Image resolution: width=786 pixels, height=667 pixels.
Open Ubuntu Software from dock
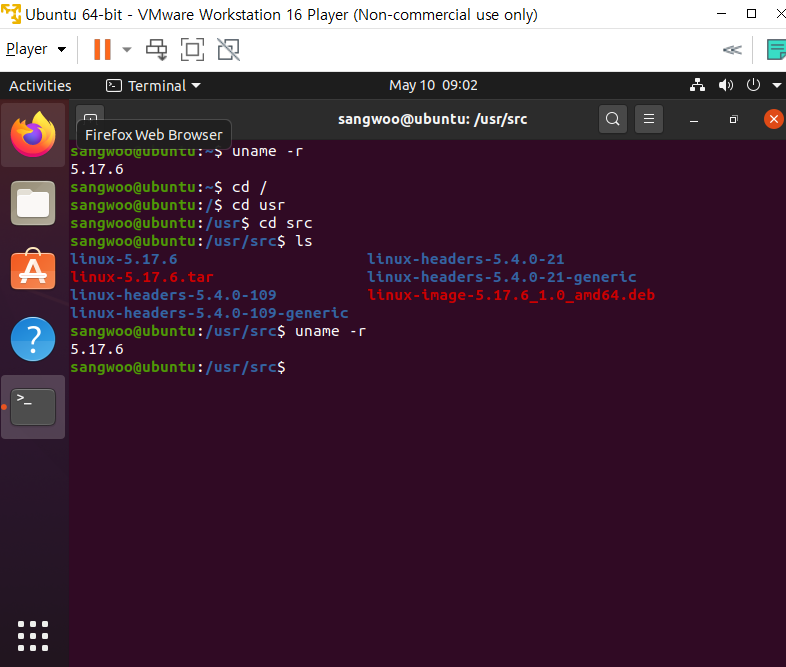tap(33, 269)
